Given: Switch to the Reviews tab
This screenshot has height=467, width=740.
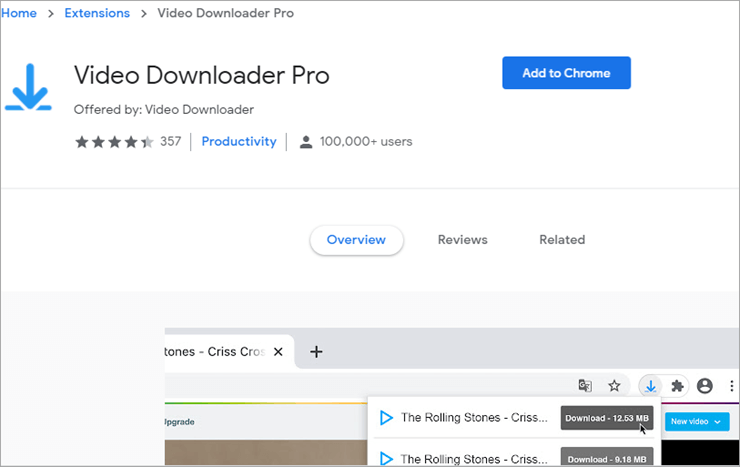Looking at the screenshot, I should pyautogui.click(x=462, y=240).
